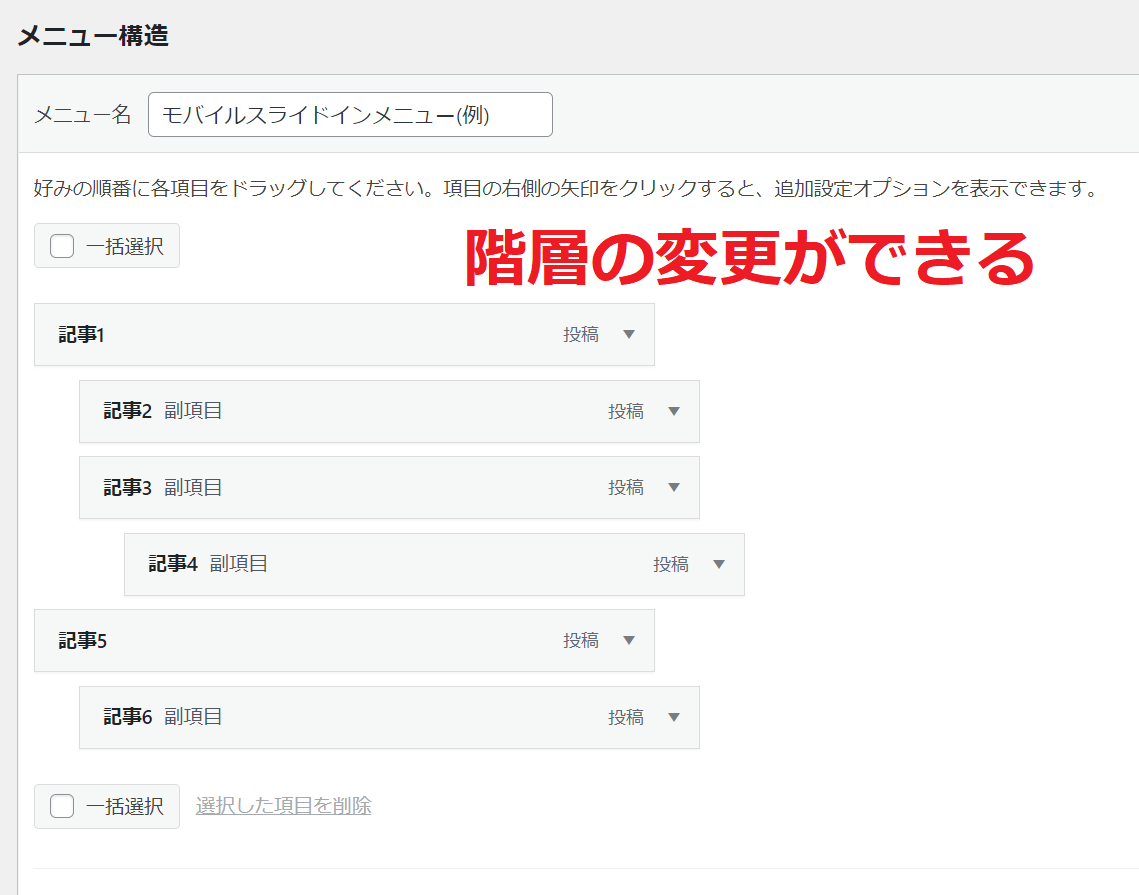Focus the メニュー名 input field
The width and height of the screenshot is (1139, 895).
pos(350,115)
